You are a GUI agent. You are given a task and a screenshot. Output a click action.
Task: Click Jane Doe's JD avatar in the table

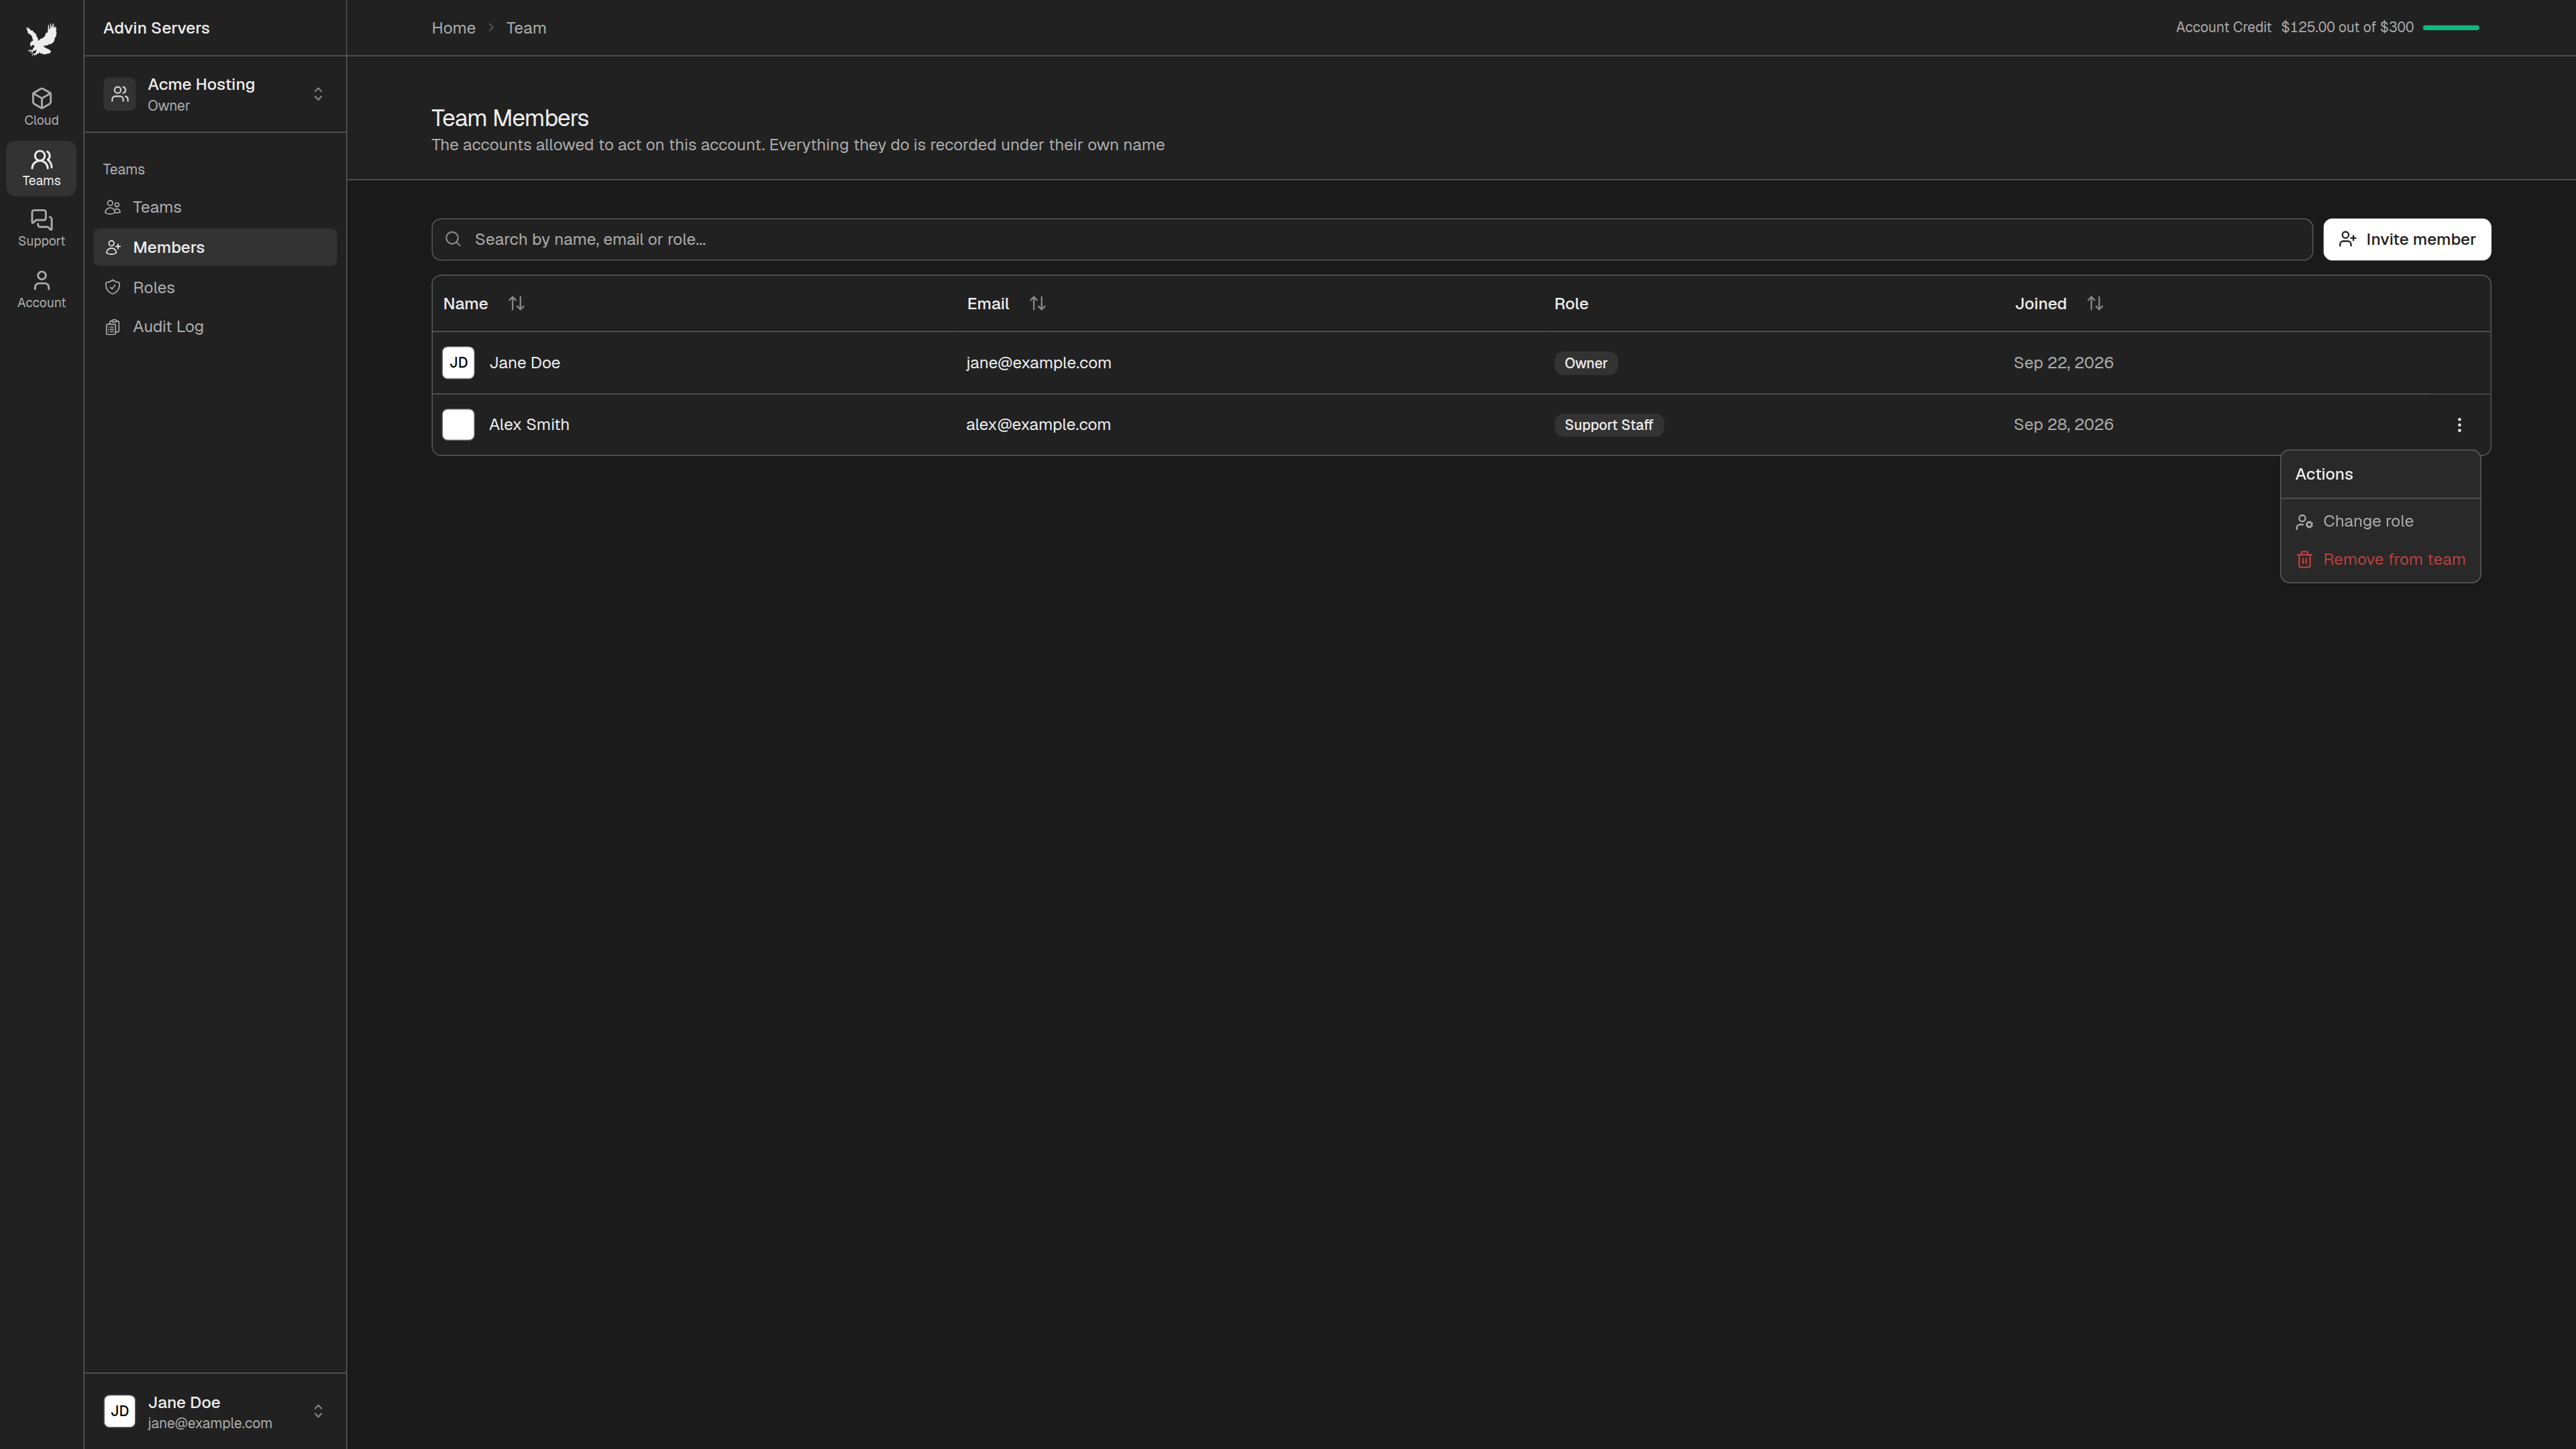(458, 363)
